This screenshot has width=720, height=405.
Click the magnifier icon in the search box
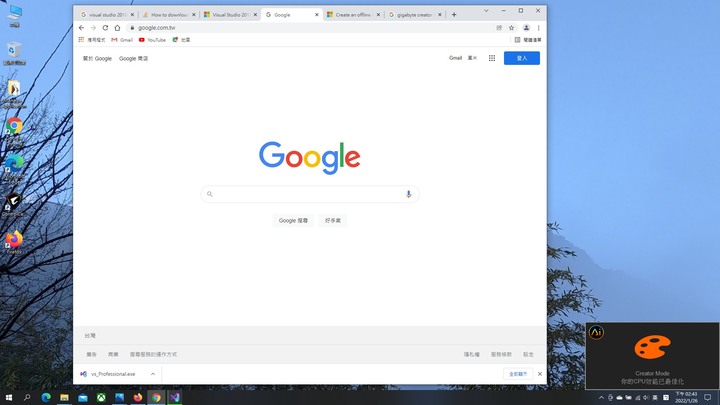point(210,194)
